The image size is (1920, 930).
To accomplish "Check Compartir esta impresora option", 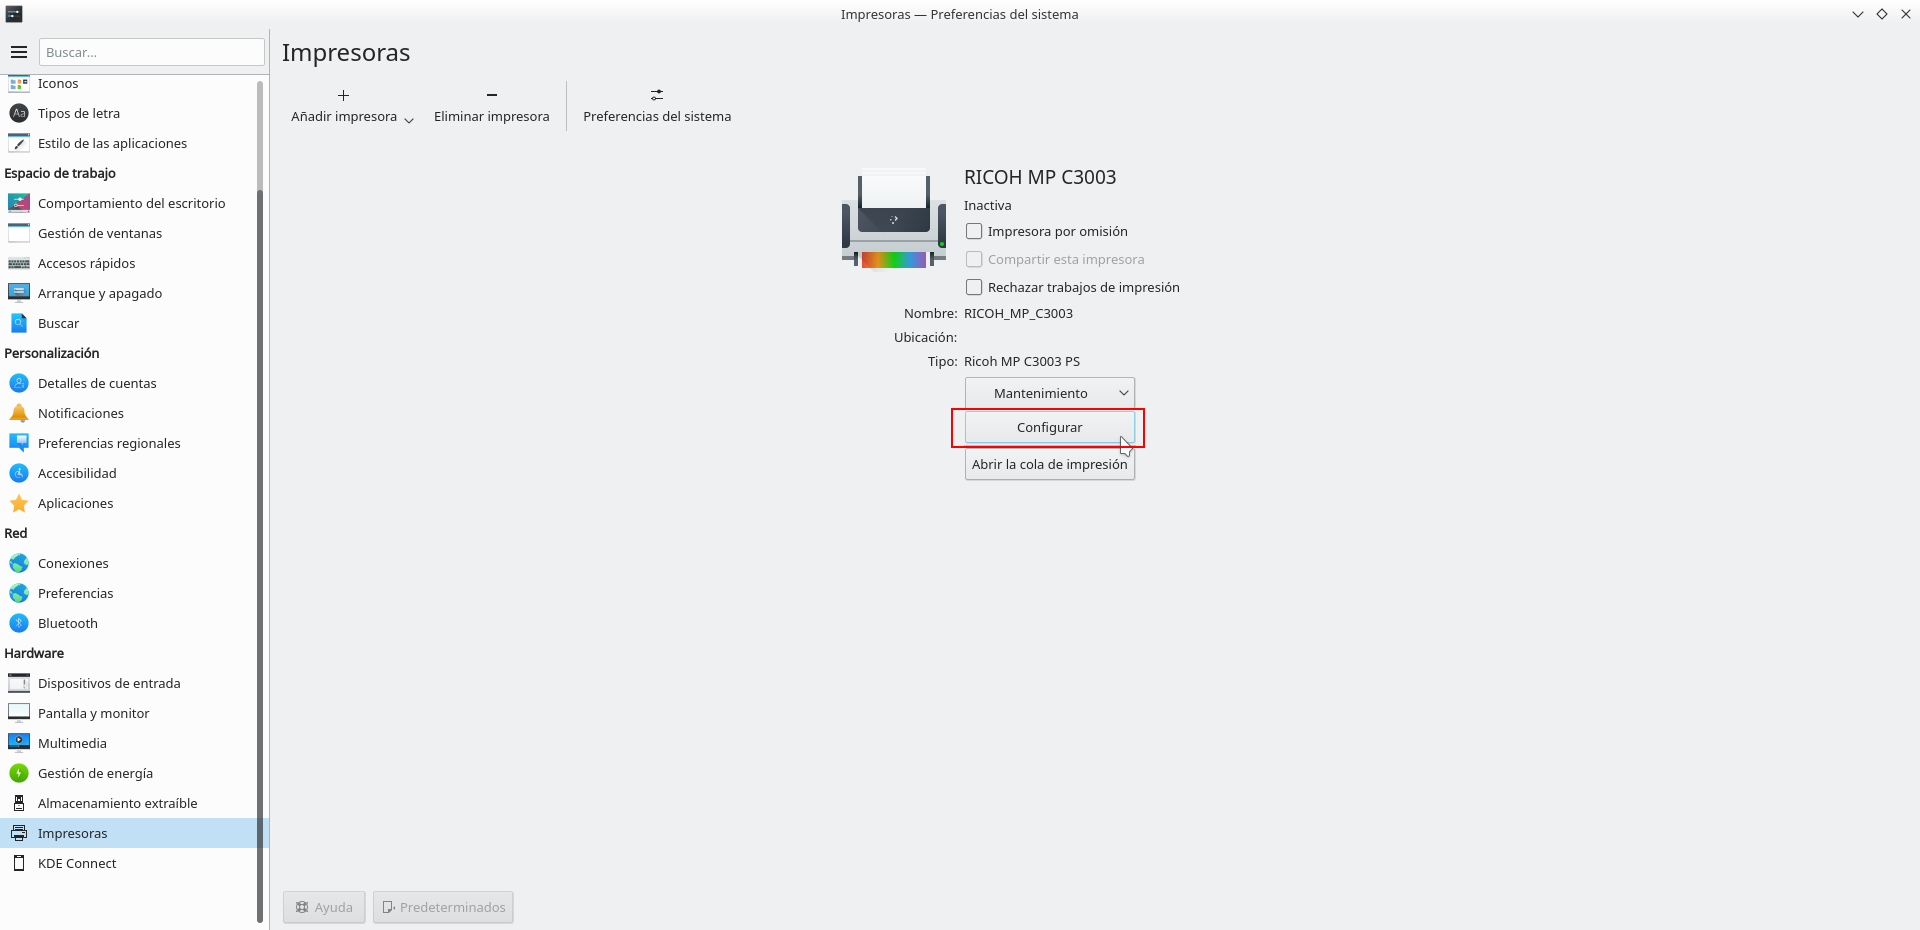I will [974, 259].
